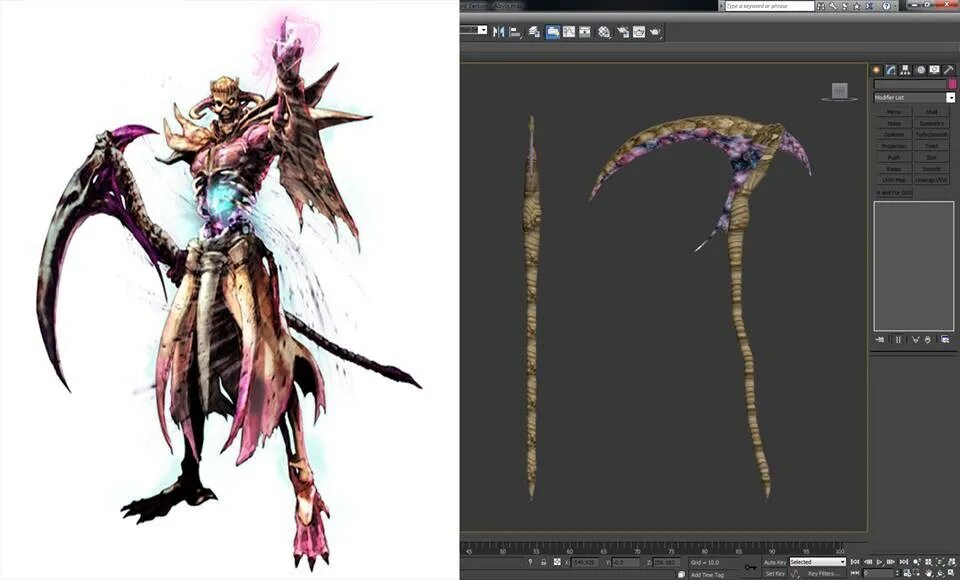
Task: Open Help via the question mark icon
Action: coord(887,6)
